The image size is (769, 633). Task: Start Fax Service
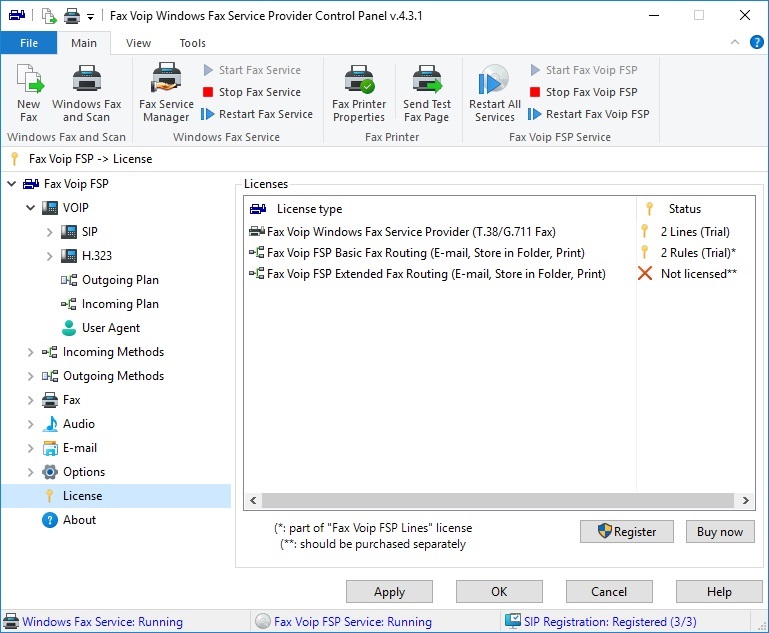[252, 70]
